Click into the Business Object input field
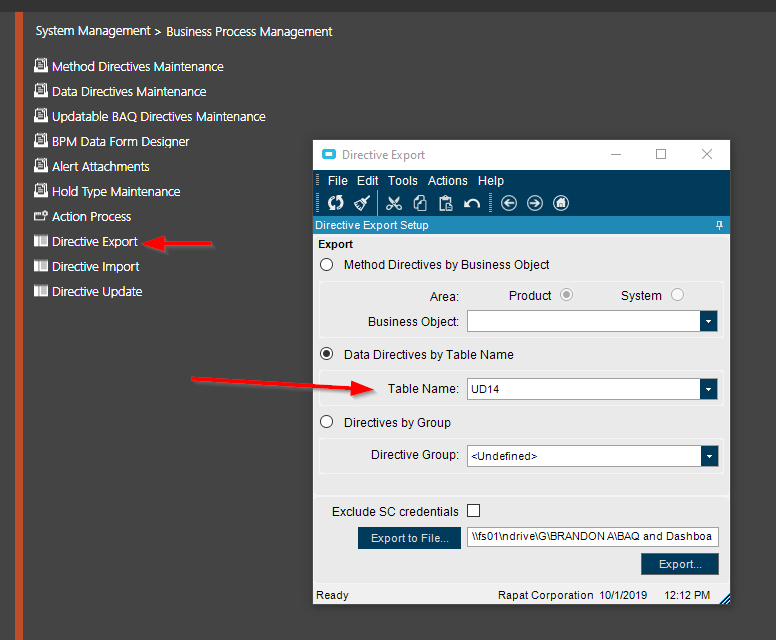This screenshot has width=776, height=640. point(583,322)
